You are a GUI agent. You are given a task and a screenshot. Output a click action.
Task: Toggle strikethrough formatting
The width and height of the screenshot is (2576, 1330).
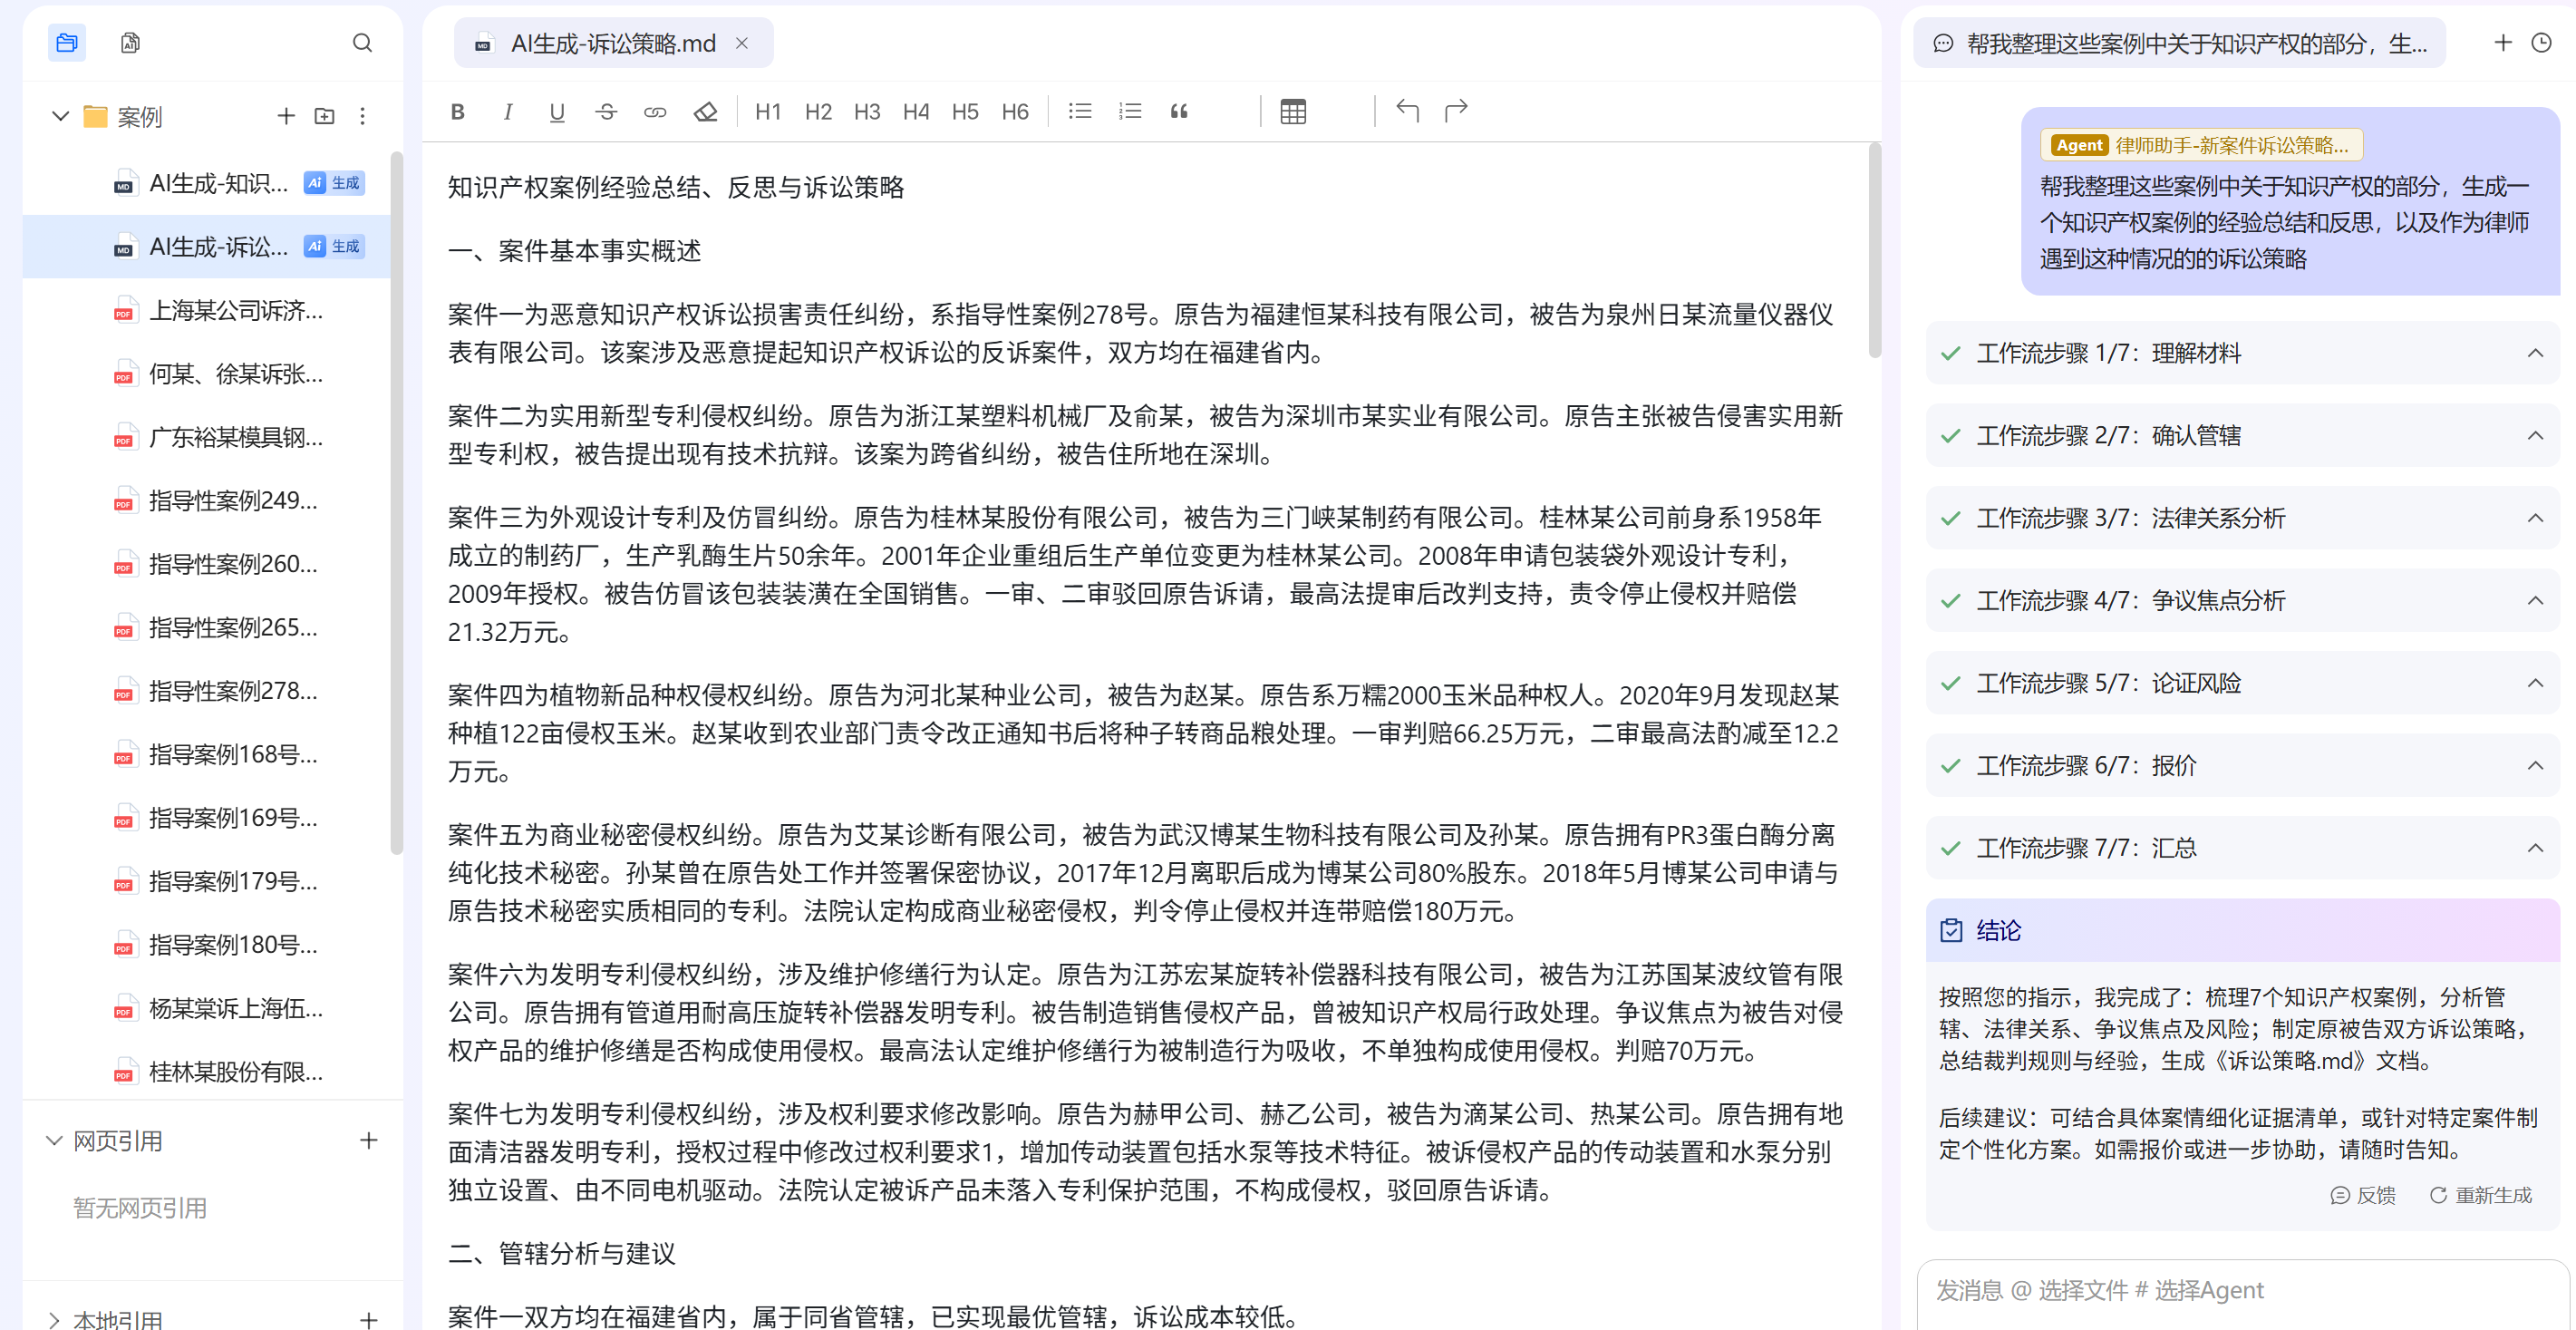[x=606, y=111]
